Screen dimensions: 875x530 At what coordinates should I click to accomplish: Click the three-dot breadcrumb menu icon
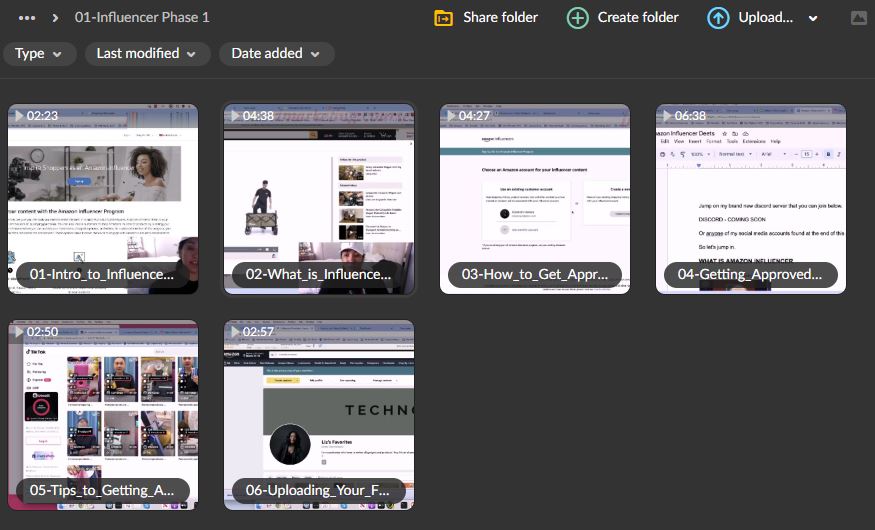tap(27, 18)
